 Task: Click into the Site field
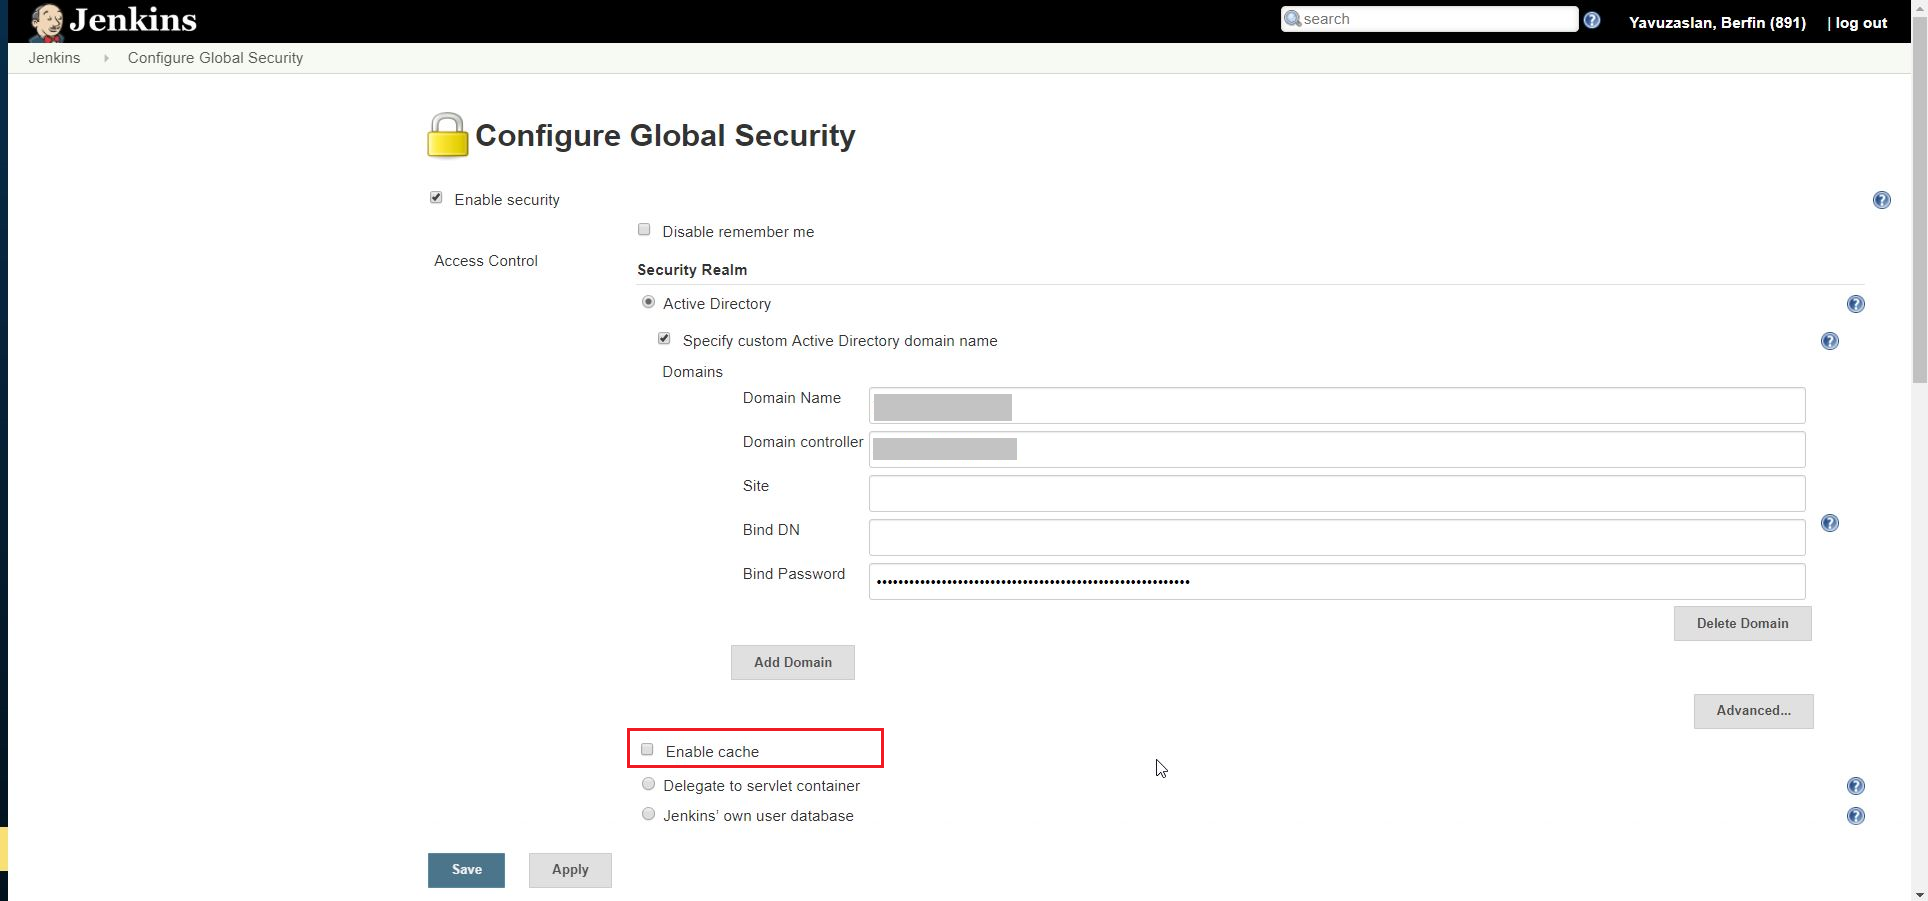(1337, 494)
